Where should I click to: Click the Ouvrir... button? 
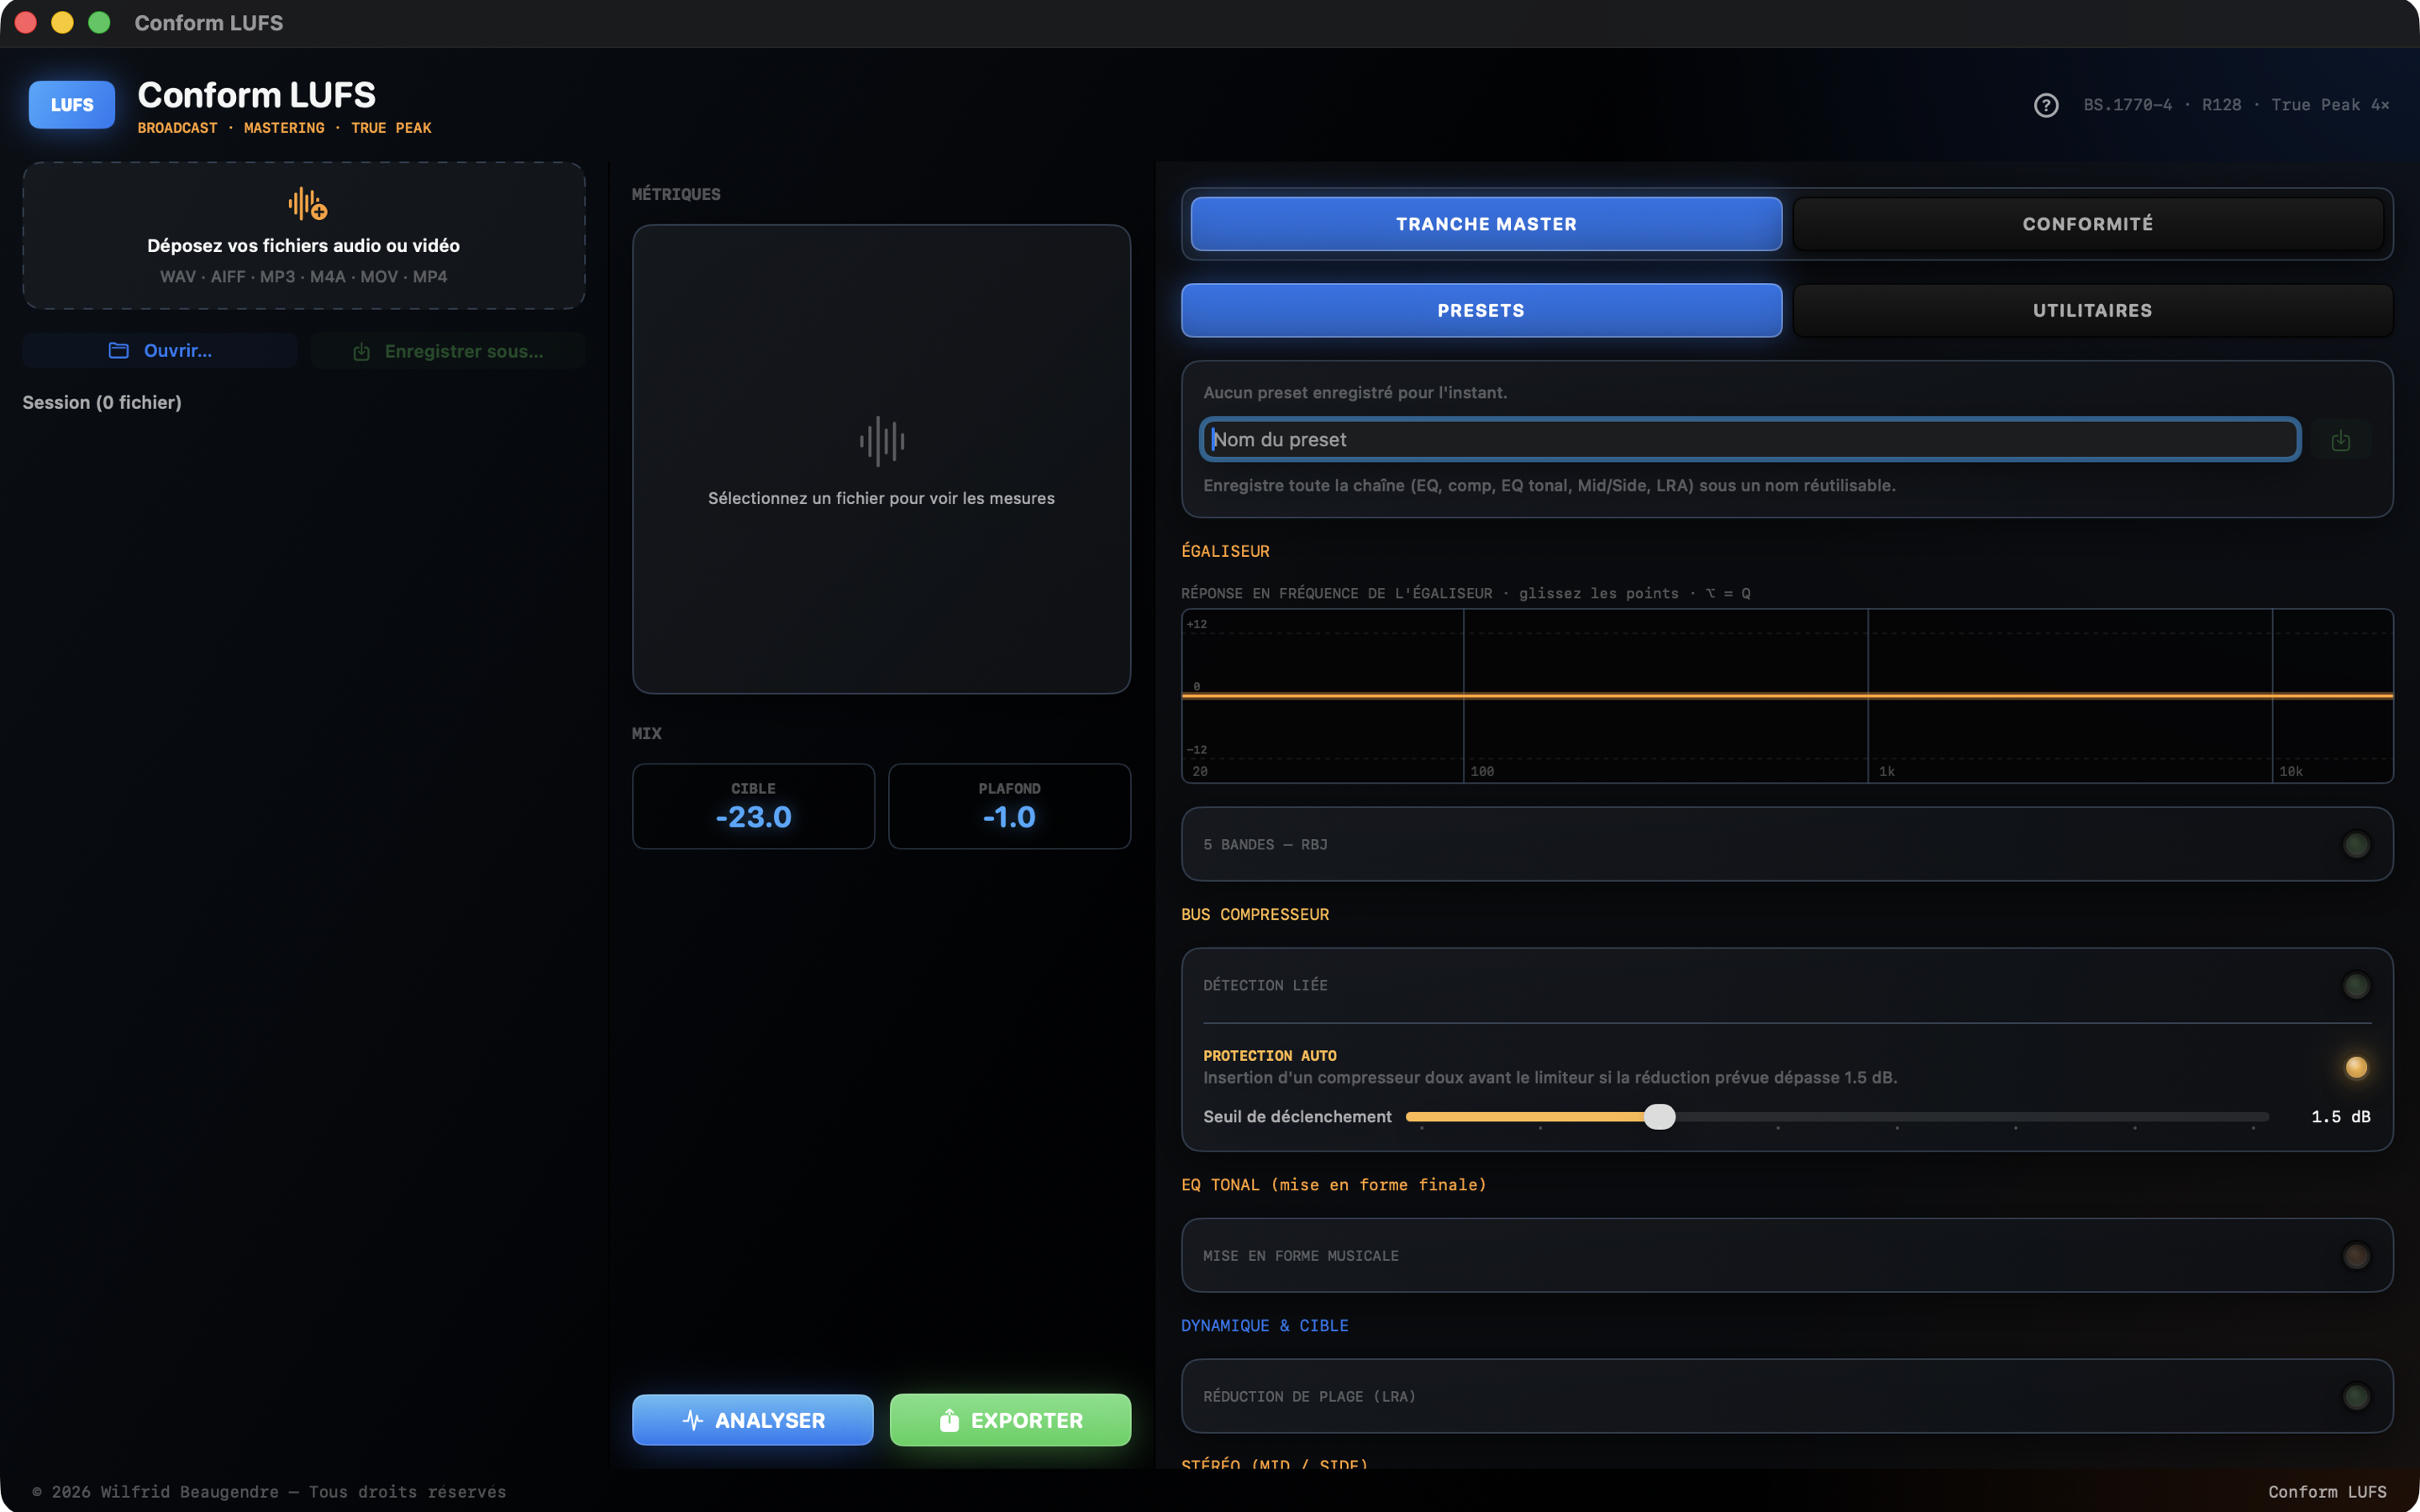(x=160, y=351)
